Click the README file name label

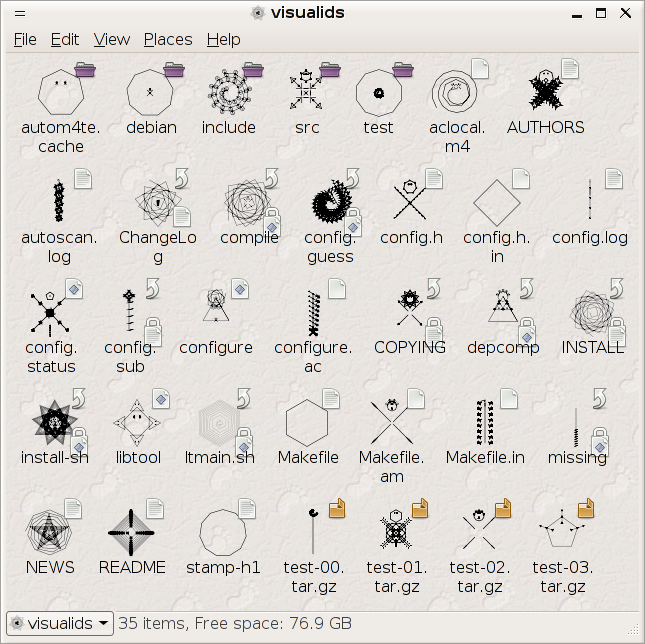click(x=132, y=568)
